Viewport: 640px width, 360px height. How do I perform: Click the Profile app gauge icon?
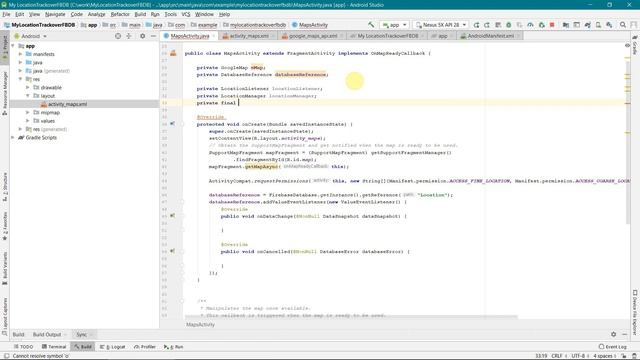point(530,25)
